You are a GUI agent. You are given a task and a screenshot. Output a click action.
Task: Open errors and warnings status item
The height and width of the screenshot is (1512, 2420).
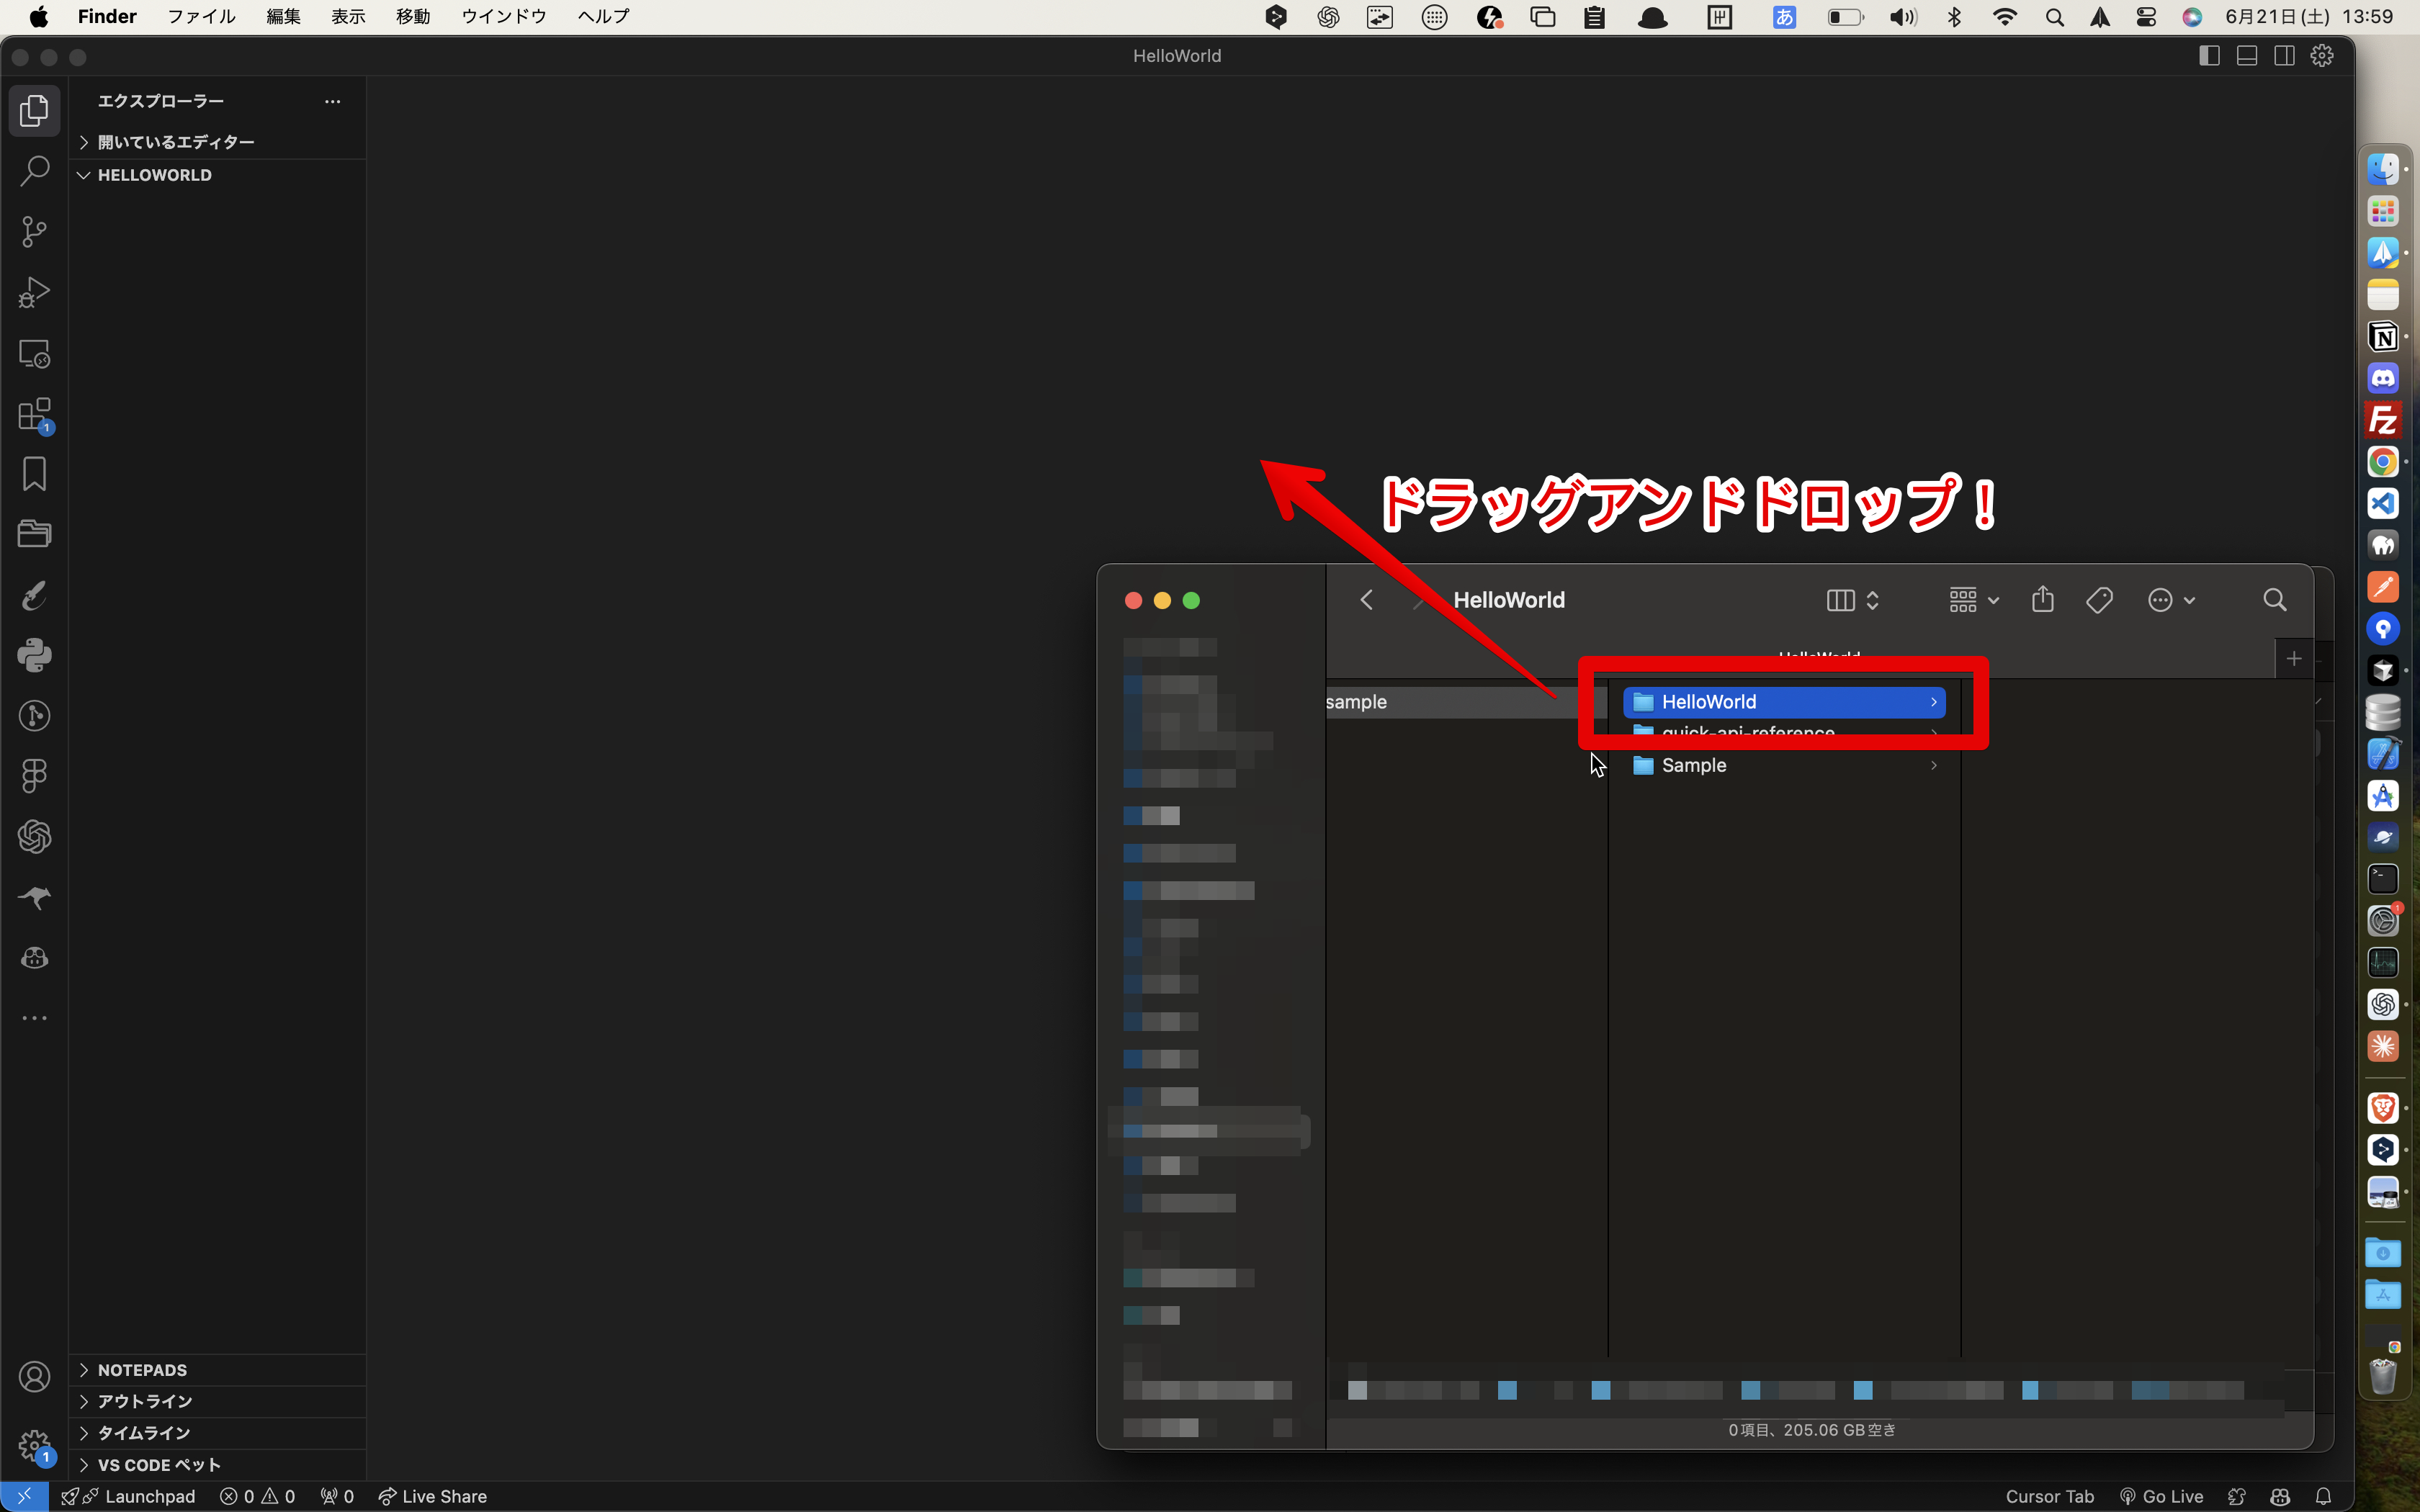[x=258, y=1496]
